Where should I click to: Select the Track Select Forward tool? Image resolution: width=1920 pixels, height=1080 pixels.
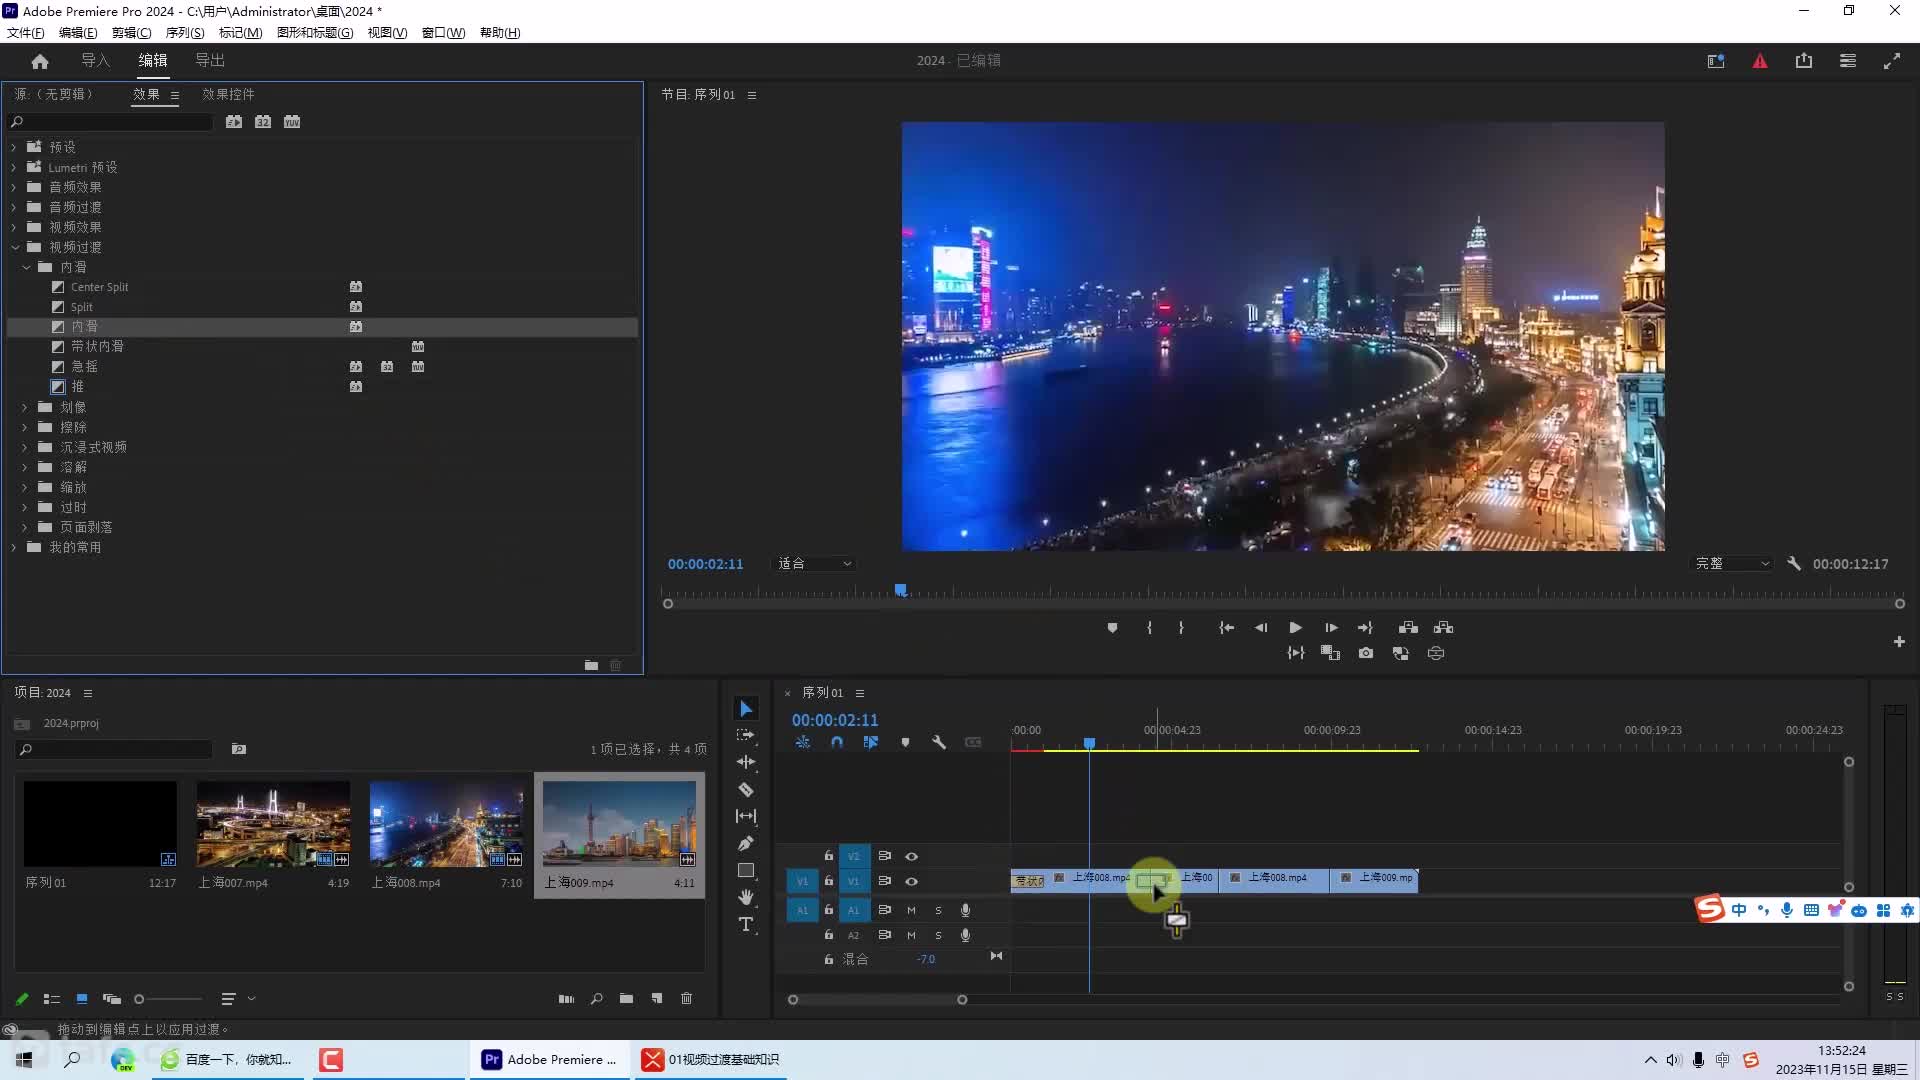point(746,735)
